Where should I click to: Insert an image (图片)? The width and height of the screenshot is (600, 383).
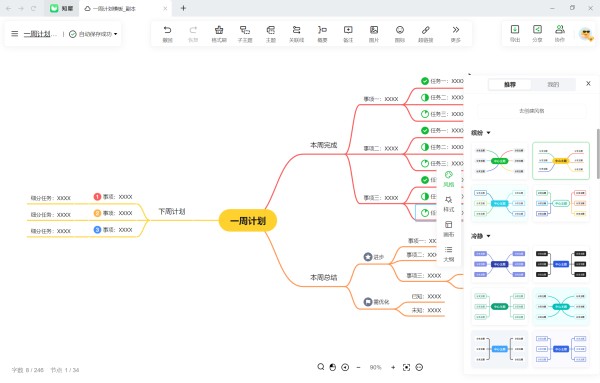point(374,34)
